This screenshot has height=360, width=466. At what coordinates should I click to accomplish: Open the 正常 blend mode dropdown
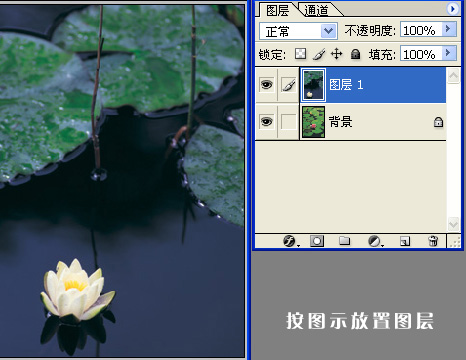298,31
